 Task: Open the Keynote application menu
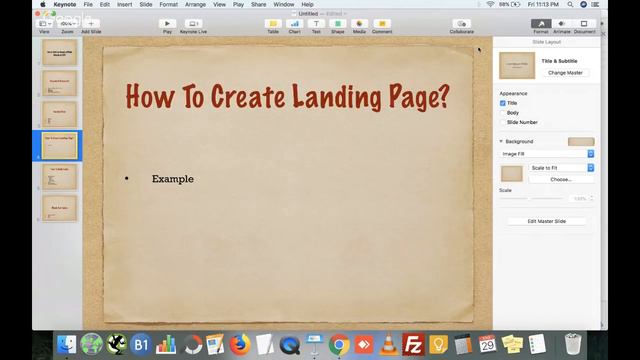pyautogui.click(x=65, y=4)
